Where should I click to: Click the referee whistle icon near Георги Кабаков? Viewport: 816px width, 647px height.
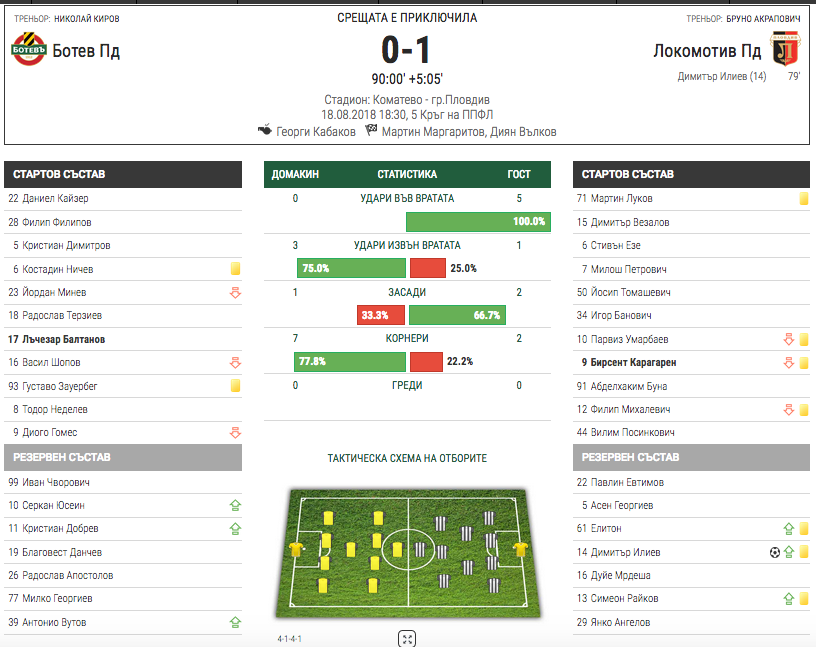(x=265, y=129)
